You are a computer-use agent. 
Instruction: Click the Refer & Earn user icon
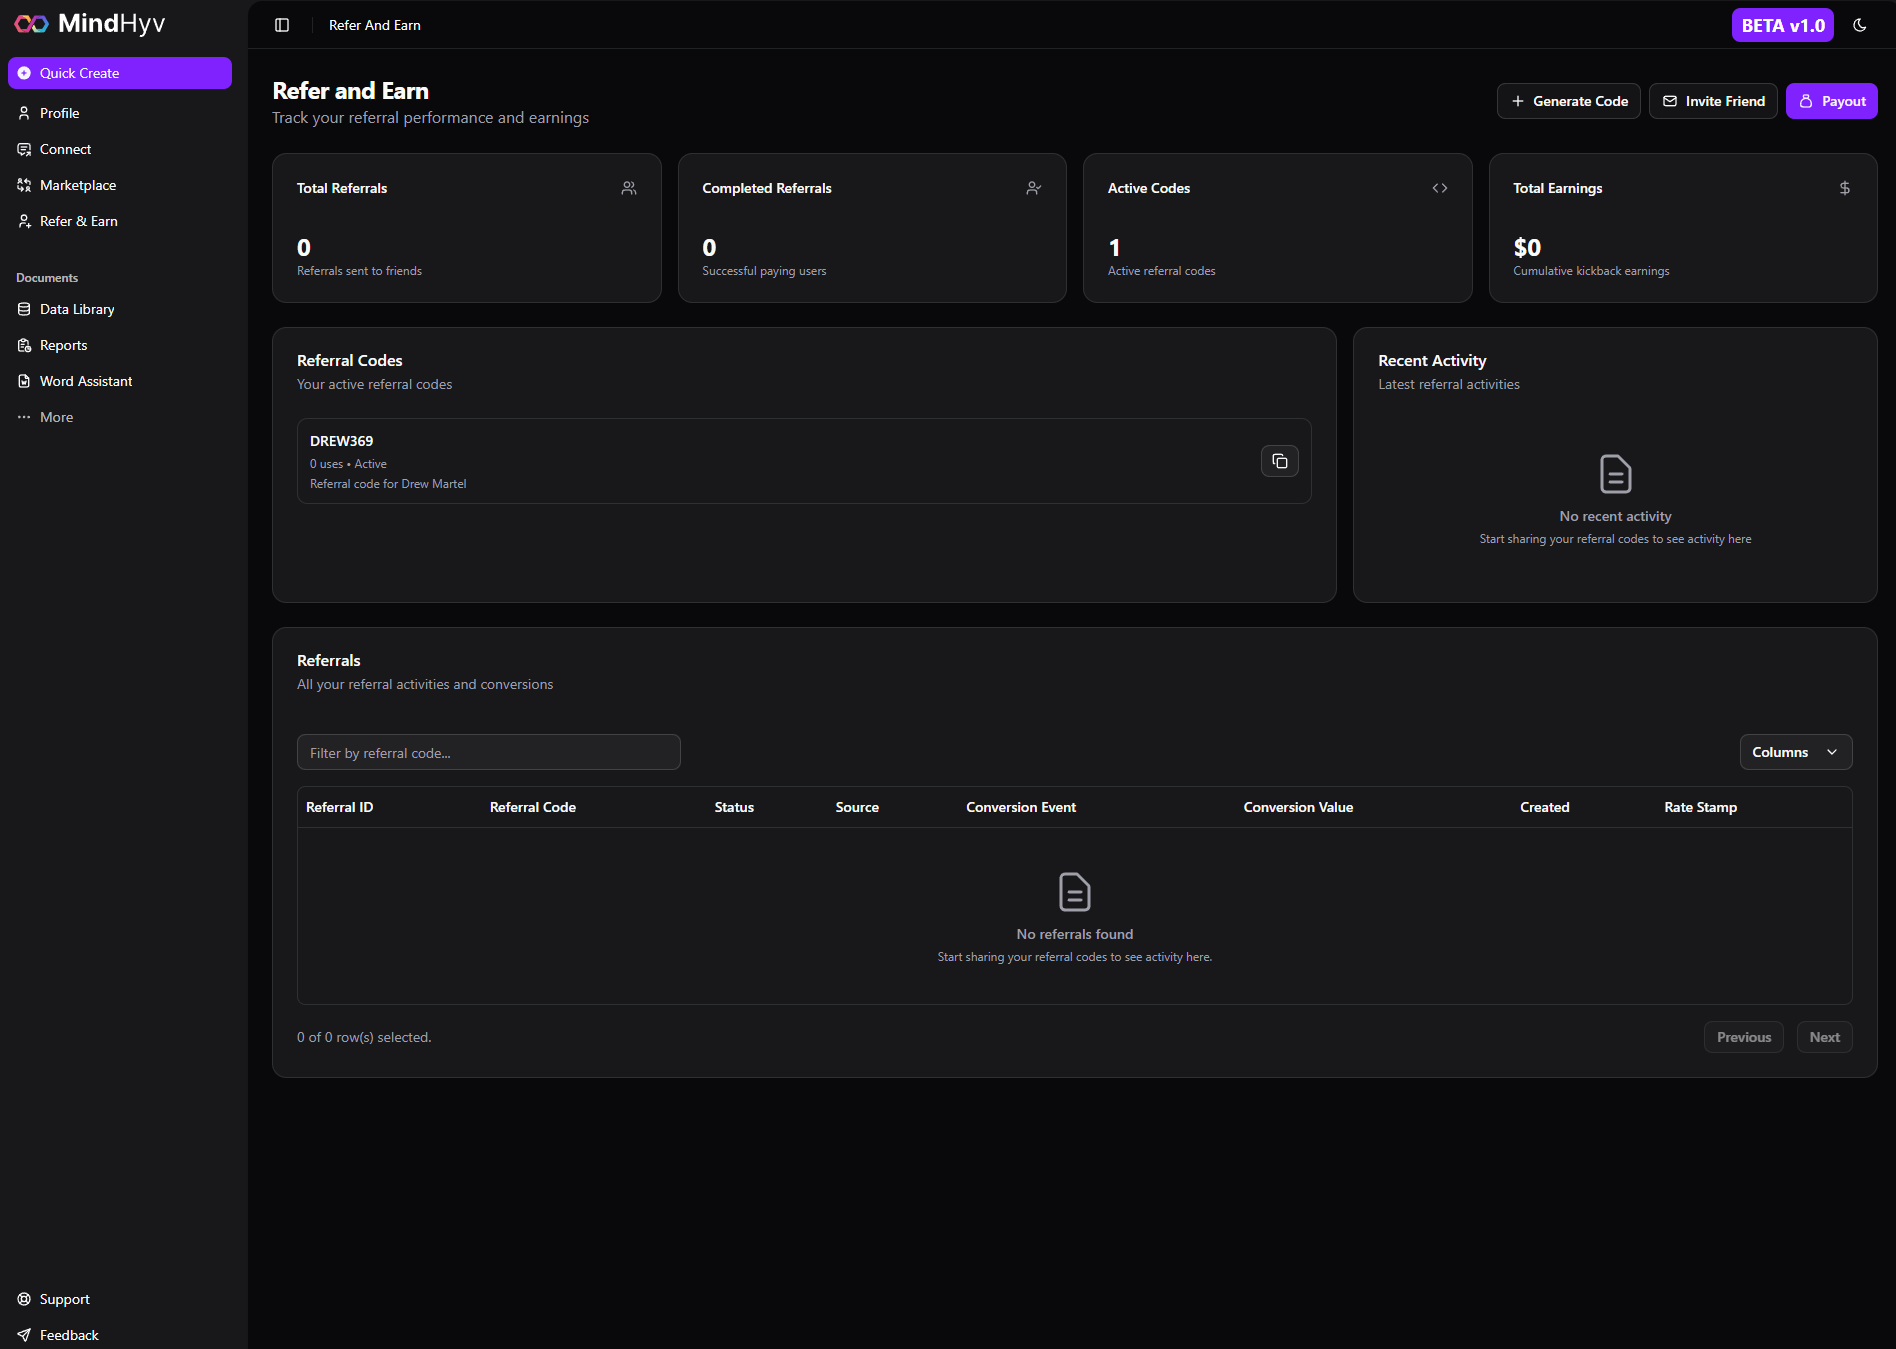(24, 221)
